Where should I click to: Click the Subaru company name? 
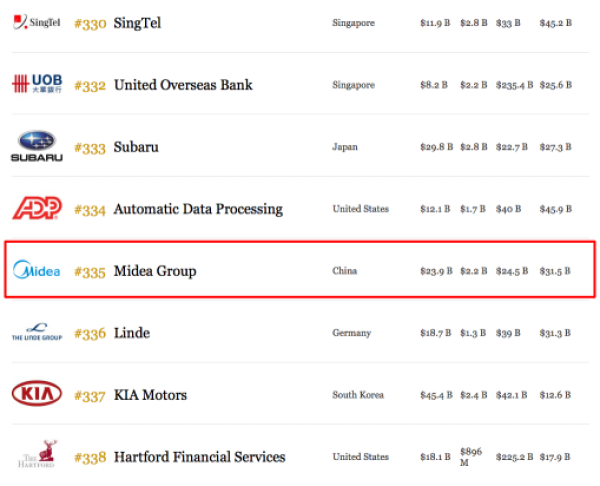tap(136, 147)
